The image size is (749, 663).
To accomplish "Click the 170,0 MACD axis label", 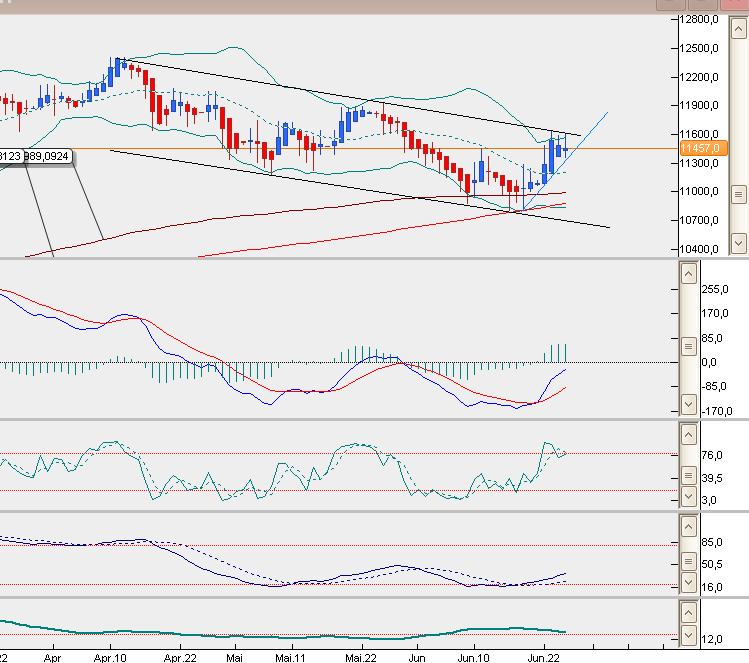I will click(x=715, y=313).
